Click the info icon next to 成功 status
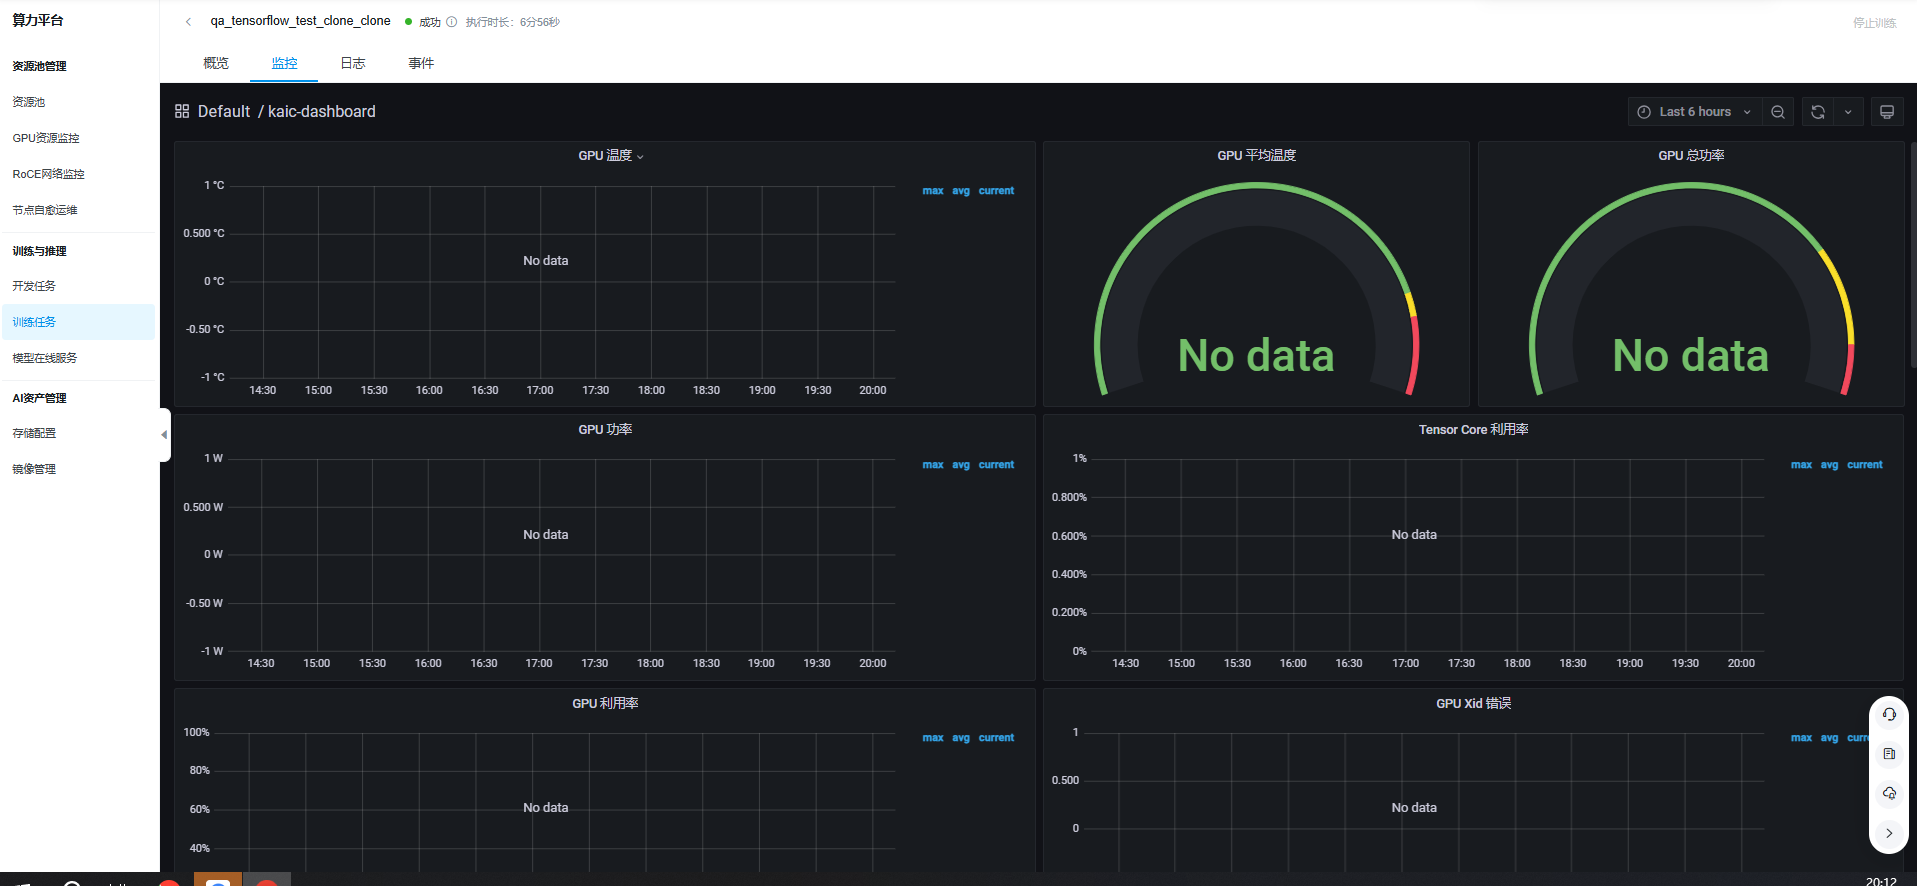Screen dimensions: 1917x886 click(451, 22)
